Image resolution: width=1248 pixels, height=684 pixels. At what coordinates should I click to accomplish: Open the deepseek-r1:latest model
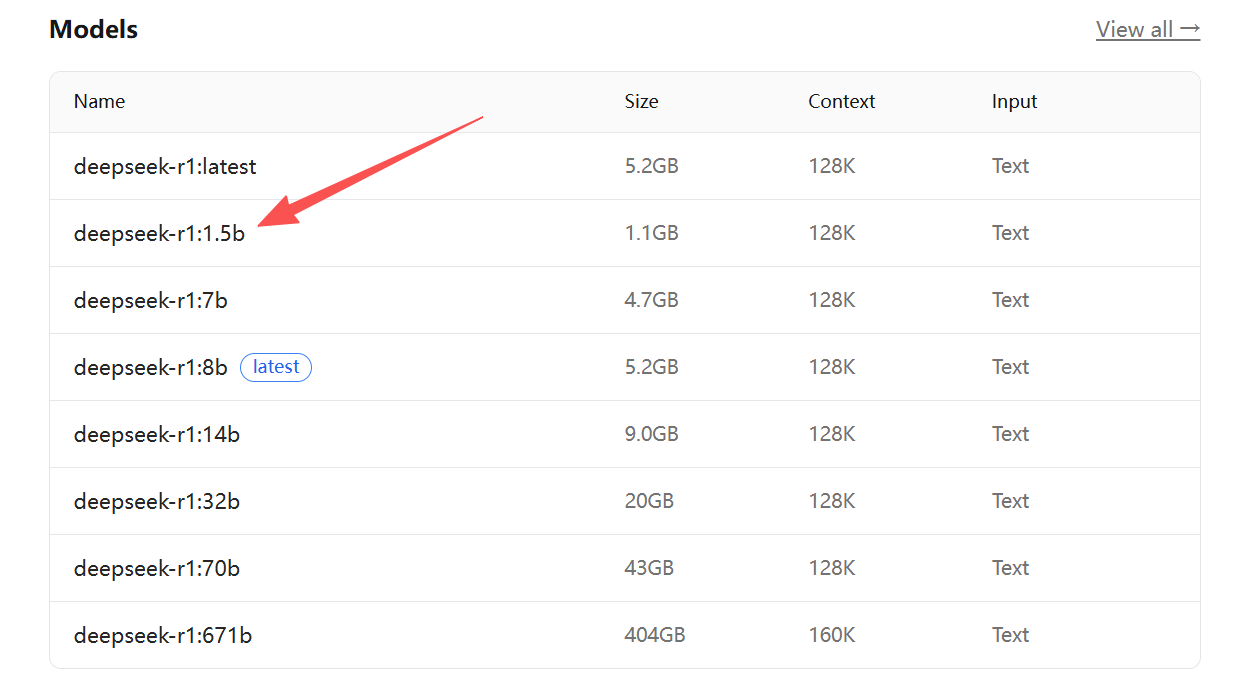[165, 166]
